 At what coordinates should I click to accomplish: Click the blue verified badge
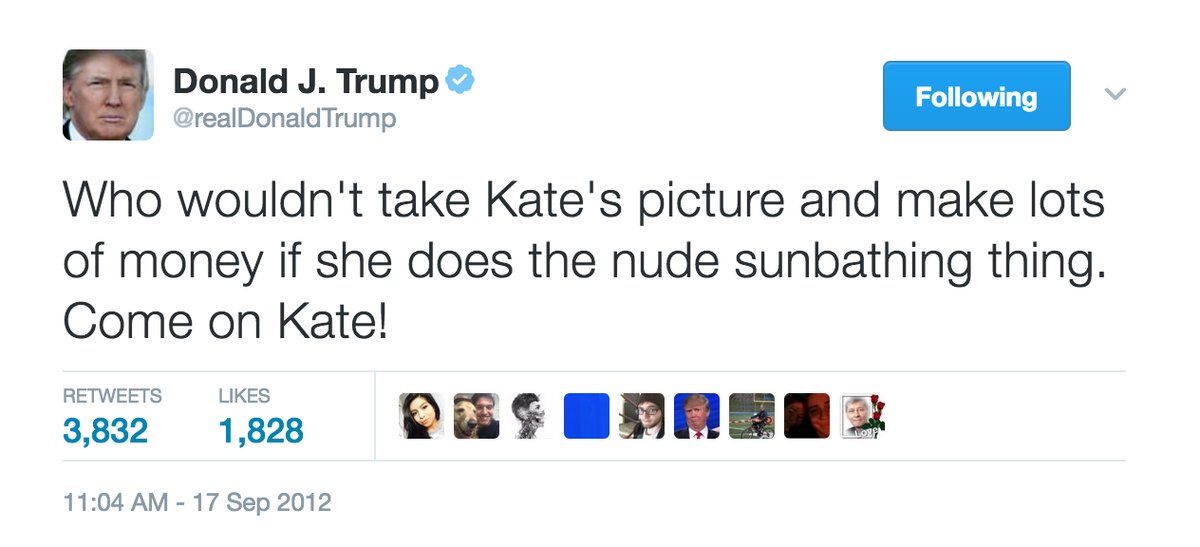(x=460, y=81)
